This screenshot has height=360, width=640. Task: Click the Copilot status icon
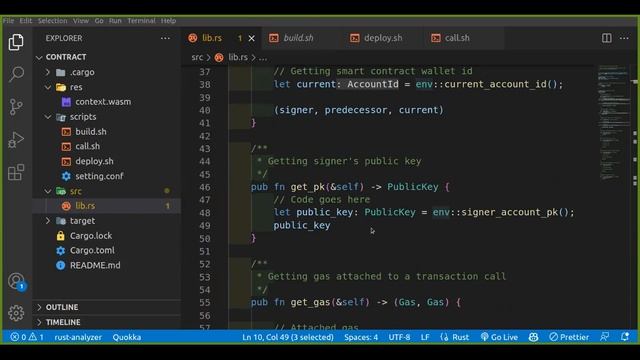(533, 337)
